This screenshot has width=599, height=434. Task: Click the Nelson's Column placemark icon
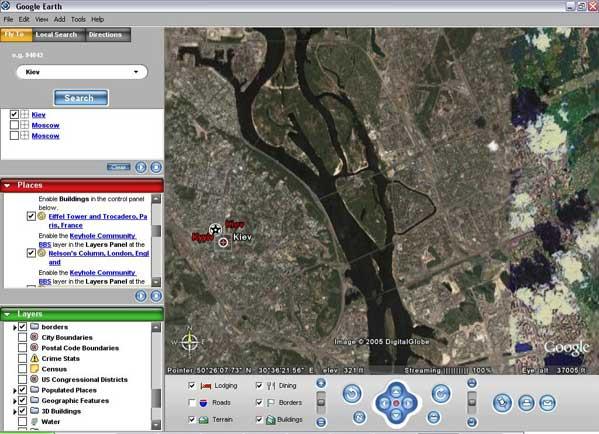pos(42,253)
